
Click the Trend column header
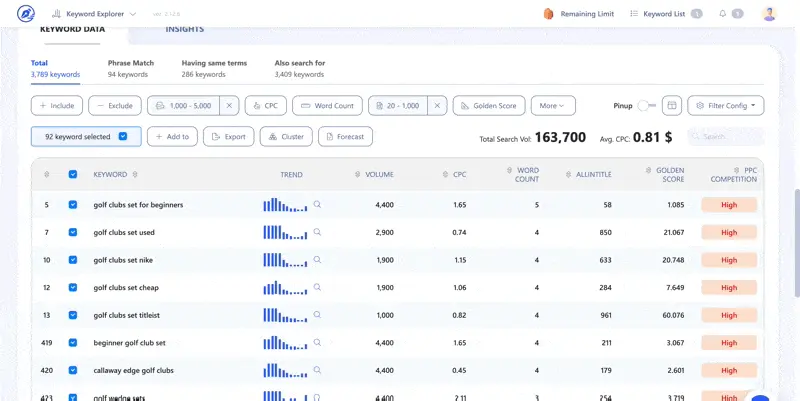291,174
